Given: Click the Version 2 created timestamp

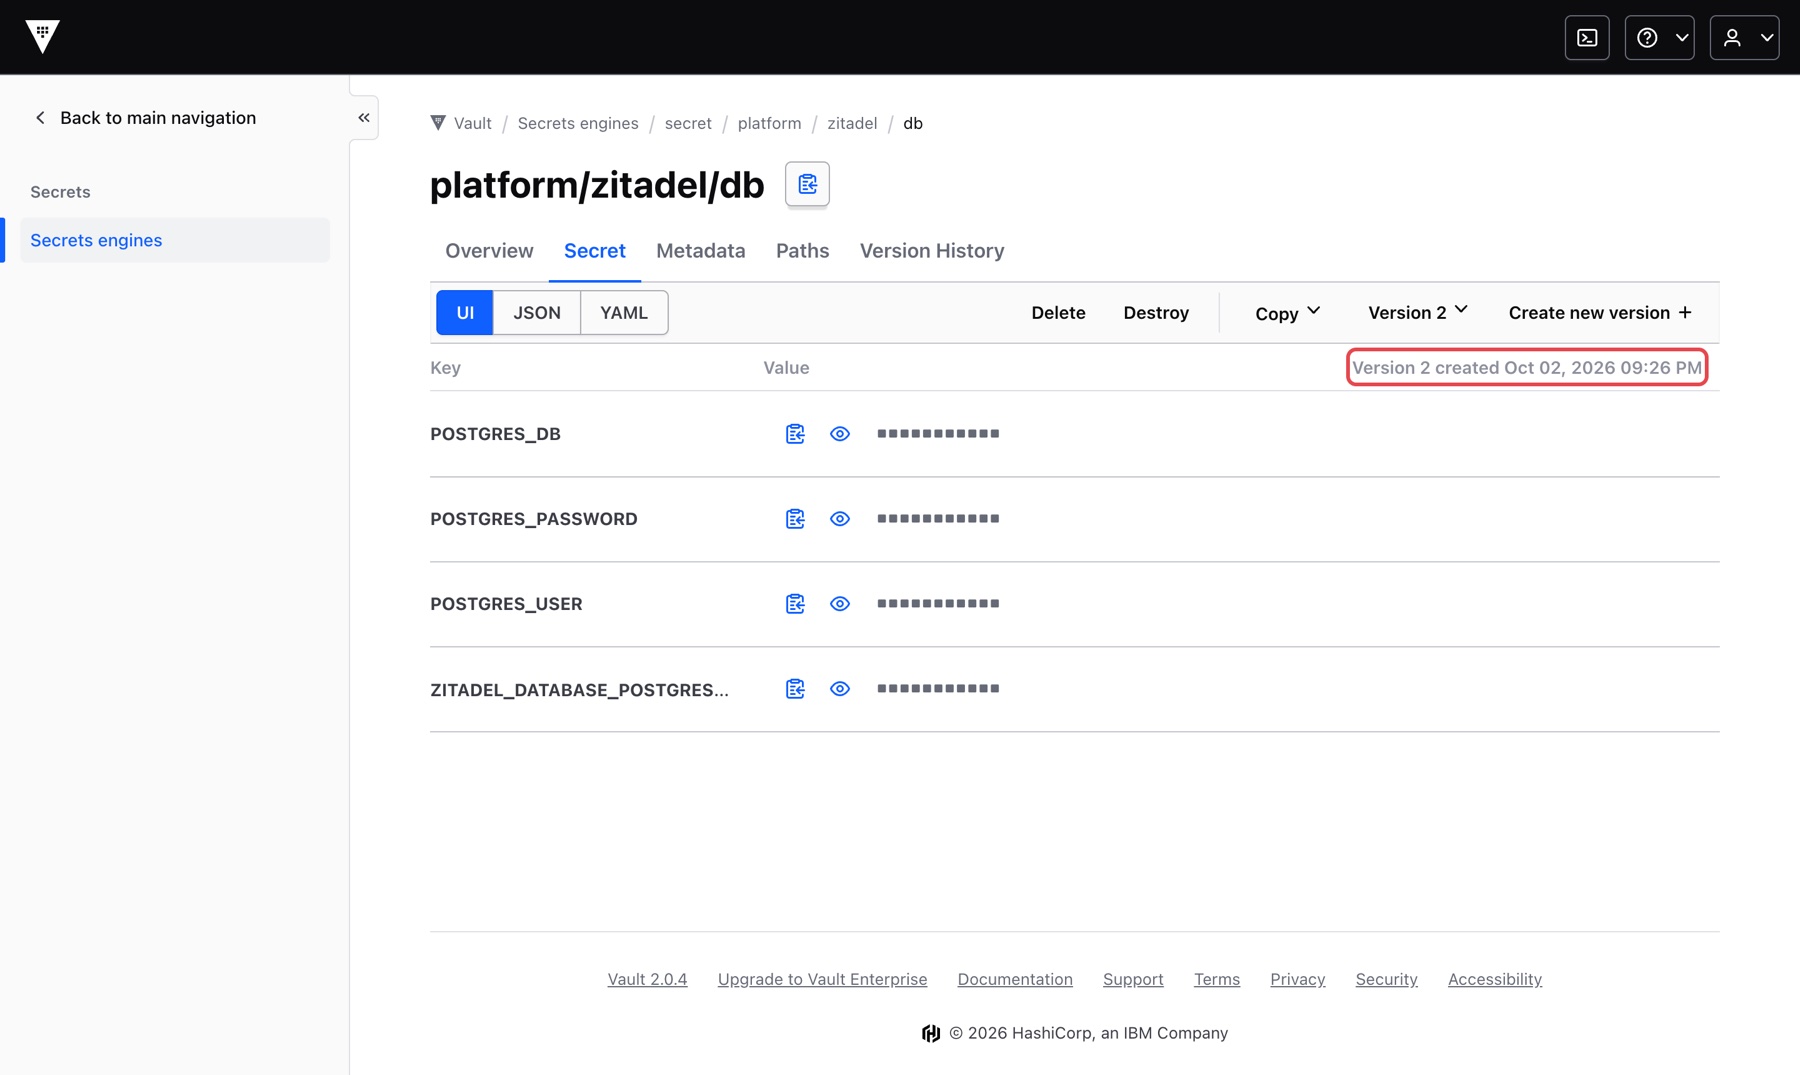Looking at the screenshot, I should click(1526, 367).
